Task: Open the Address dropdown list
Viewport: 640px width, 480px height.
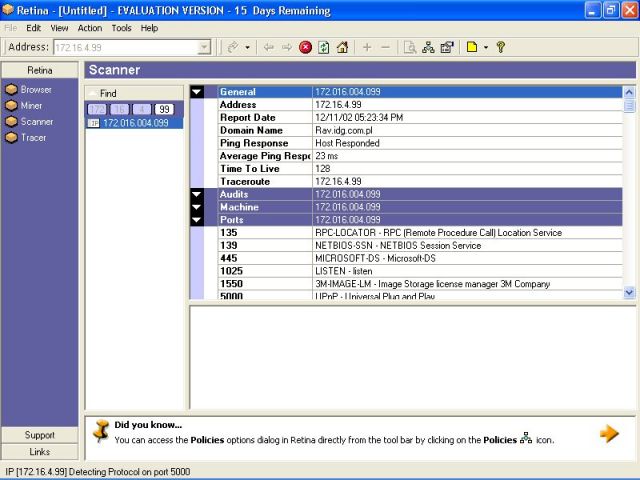Action: pos(204,47)
